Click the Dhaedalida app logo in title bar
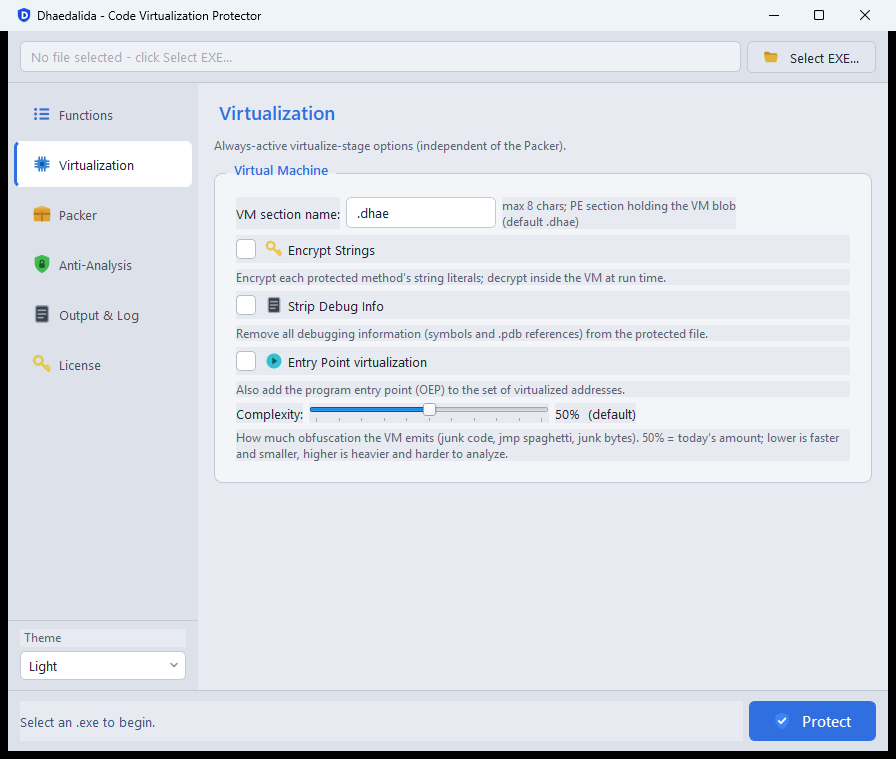Screen dimensions: 896x759 pyautogui.click(x=23, y=15)
